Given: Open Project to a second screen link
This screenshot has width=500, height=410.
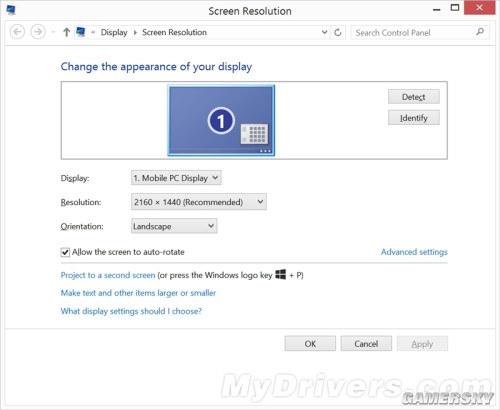Looking at the screenshot, I should point(108,275).
